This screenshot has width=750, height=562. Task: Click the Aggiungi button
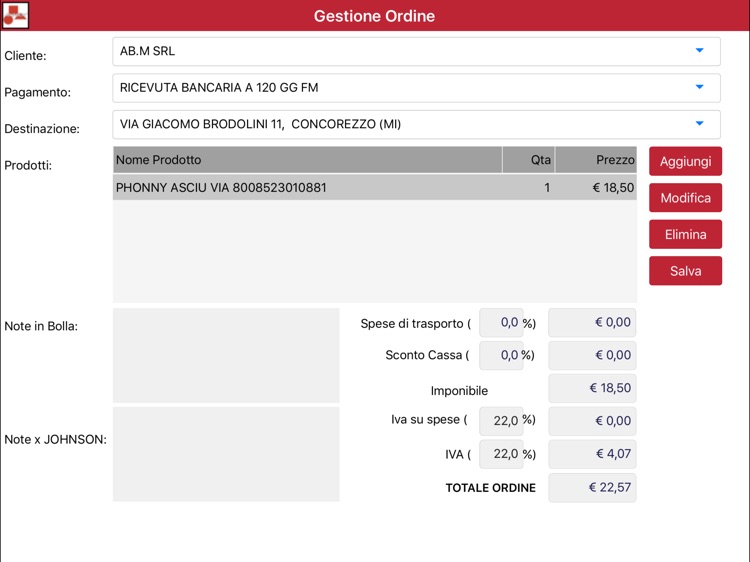(685, 161)
